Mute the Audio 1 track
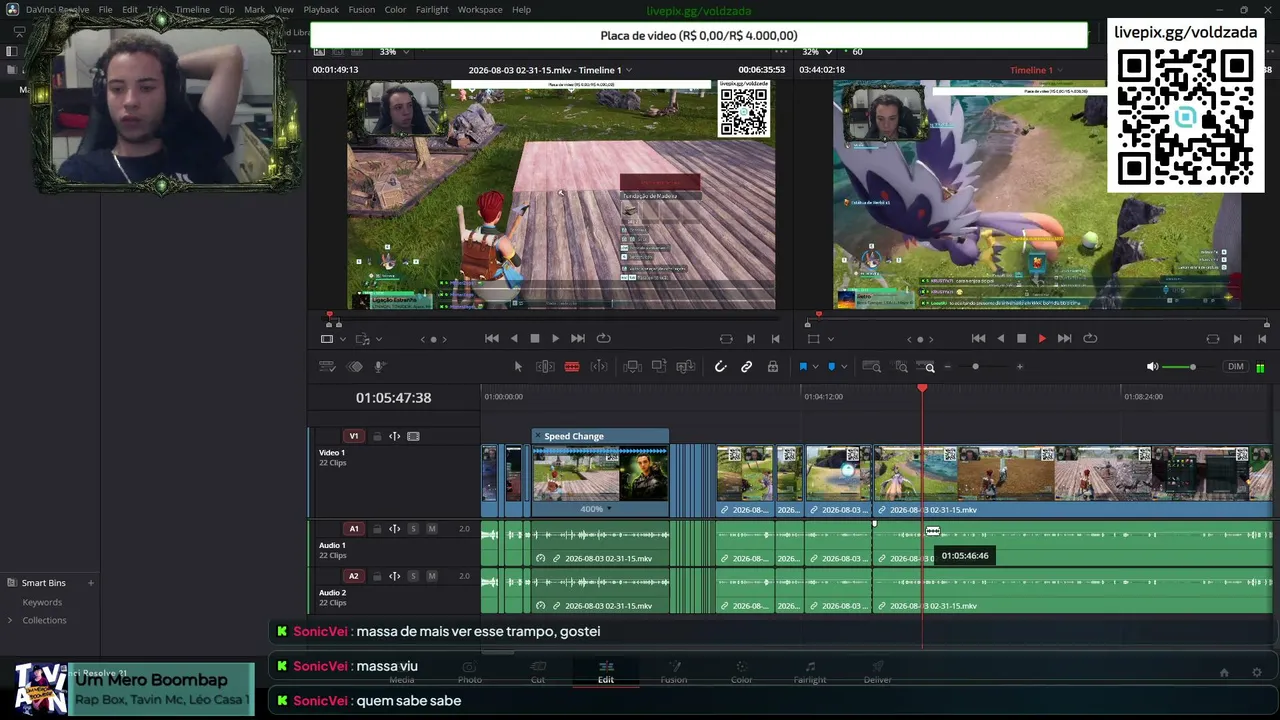 (432, 529)
